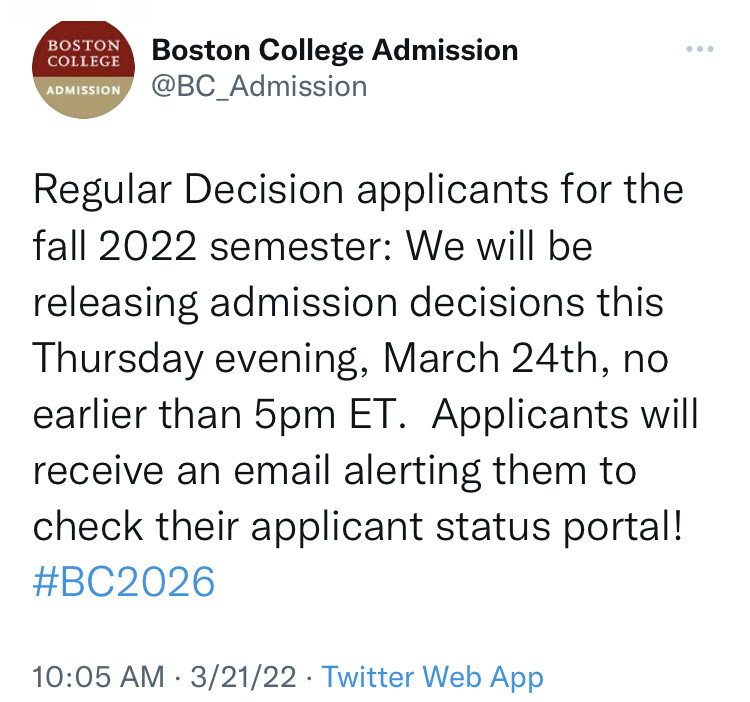
Task: Open the #BC2026 hashtag
Action: click(124, 581)
